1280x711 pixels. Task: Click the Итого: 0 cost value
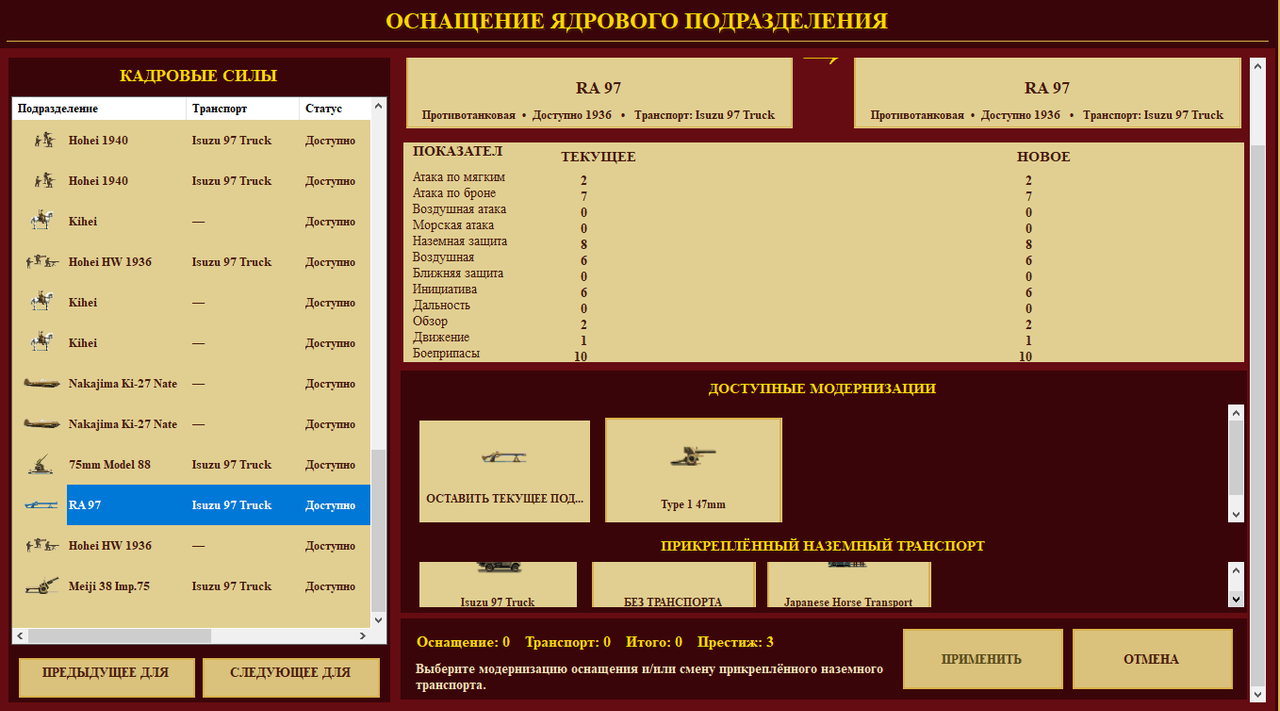[x=654, y=642]
